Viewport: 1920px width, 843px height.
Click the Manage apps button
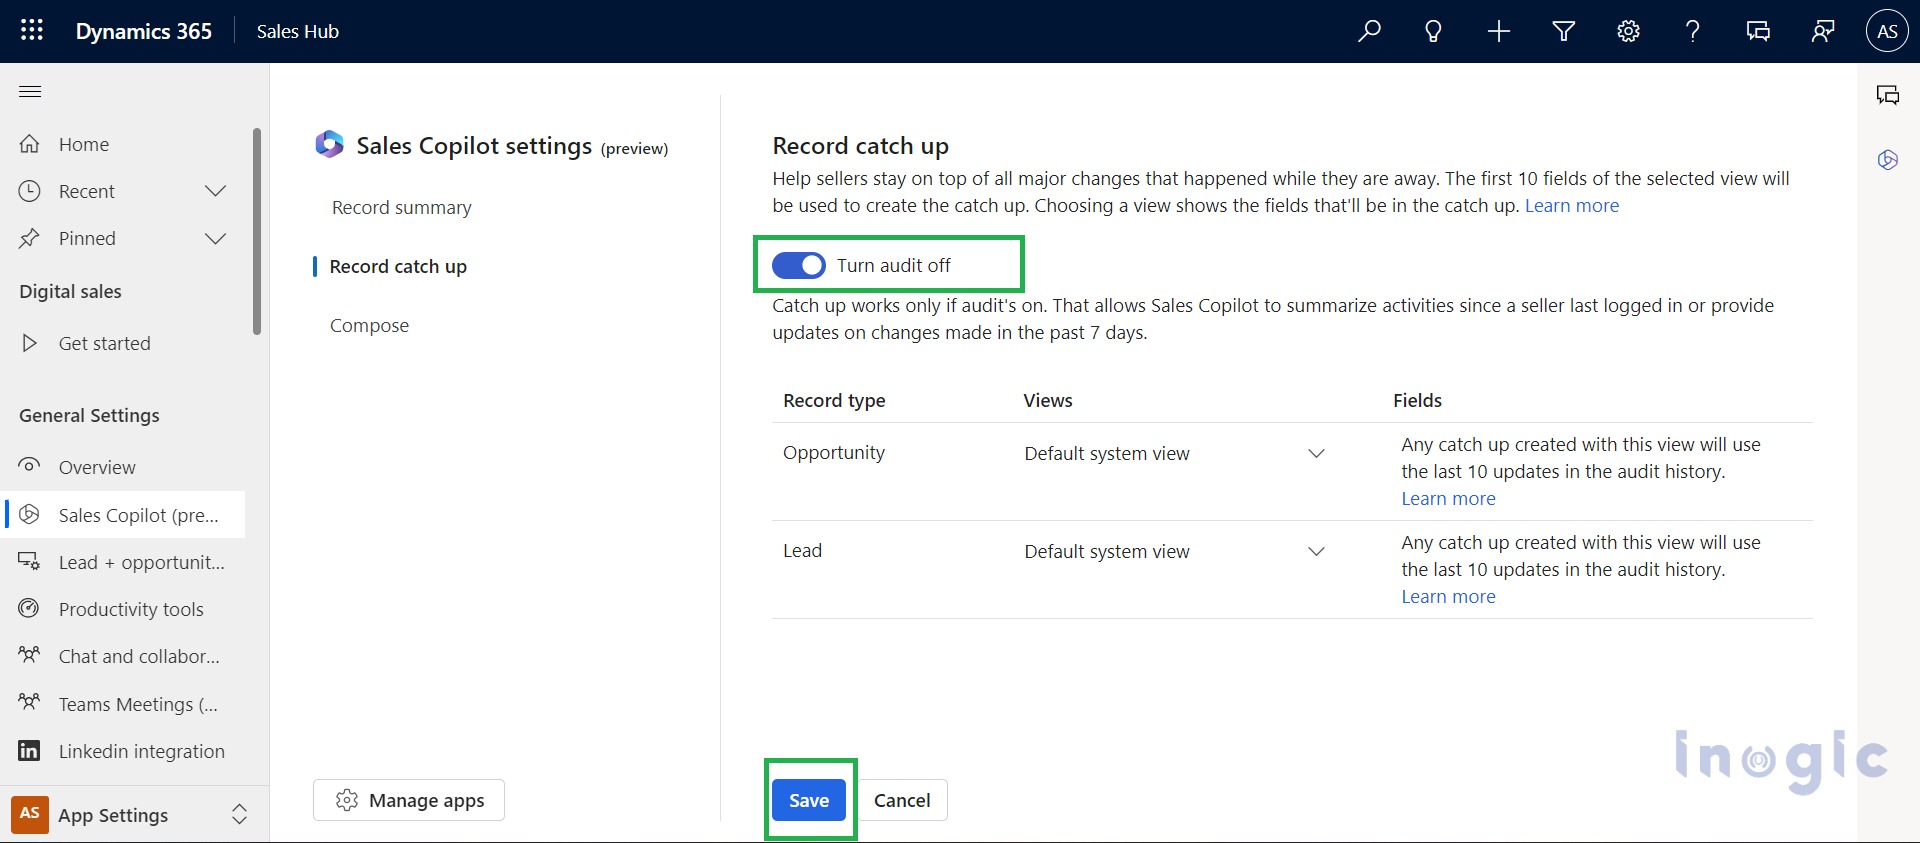tap(409, 800)
